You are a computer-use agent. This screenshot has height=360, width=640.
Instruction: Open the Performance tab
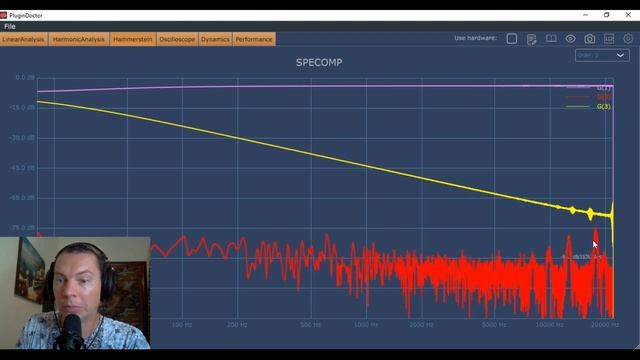[x=254, y=39]
